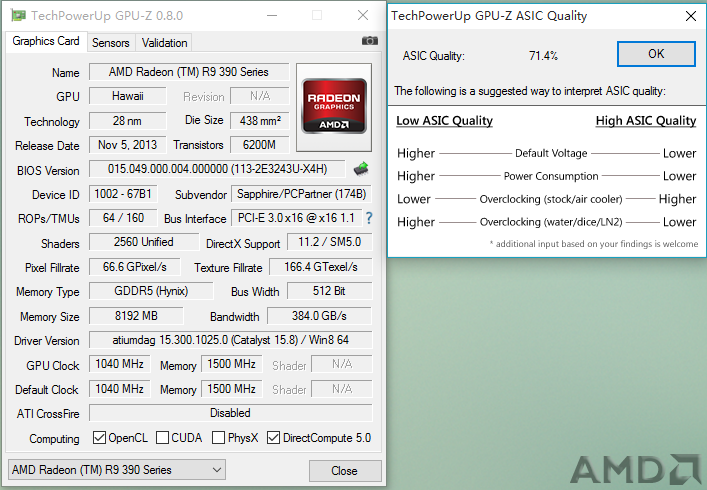Switch to the Graphics Card tab

(46, 41)
